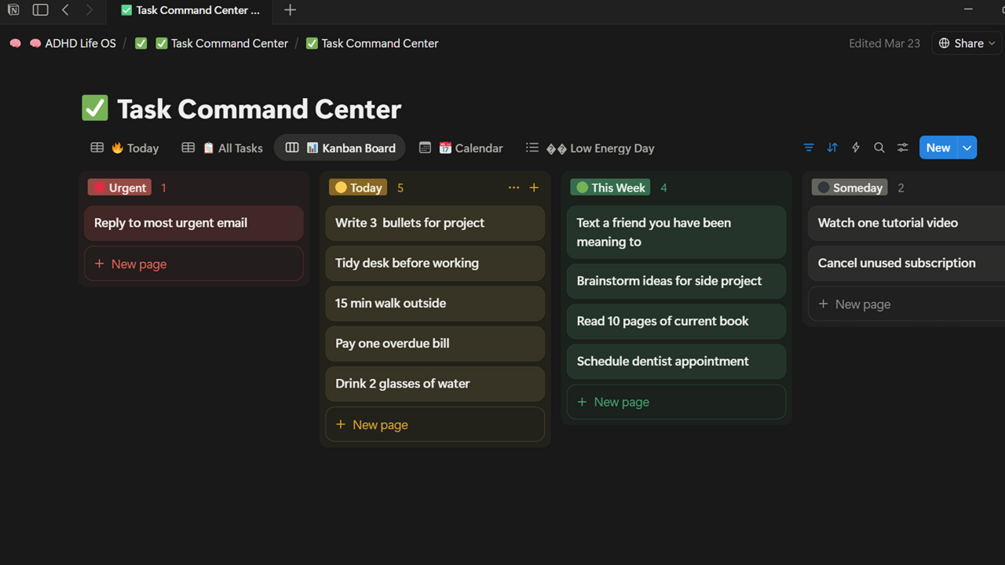Expand the dropdown arrow beside New
Screen dimensions: 1005x565
[967, 148]
